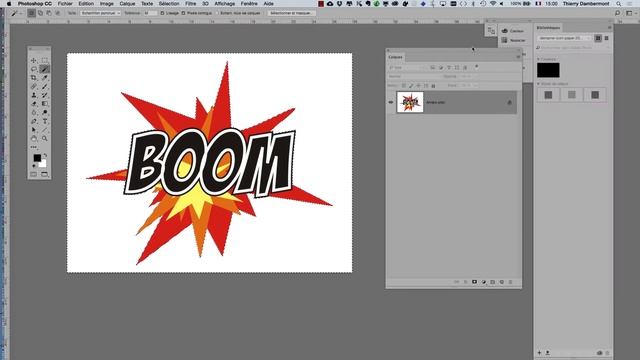640x360 pixels.
Task: Switch Bibliothèques to grid view
Action: [x=598, y=38]
